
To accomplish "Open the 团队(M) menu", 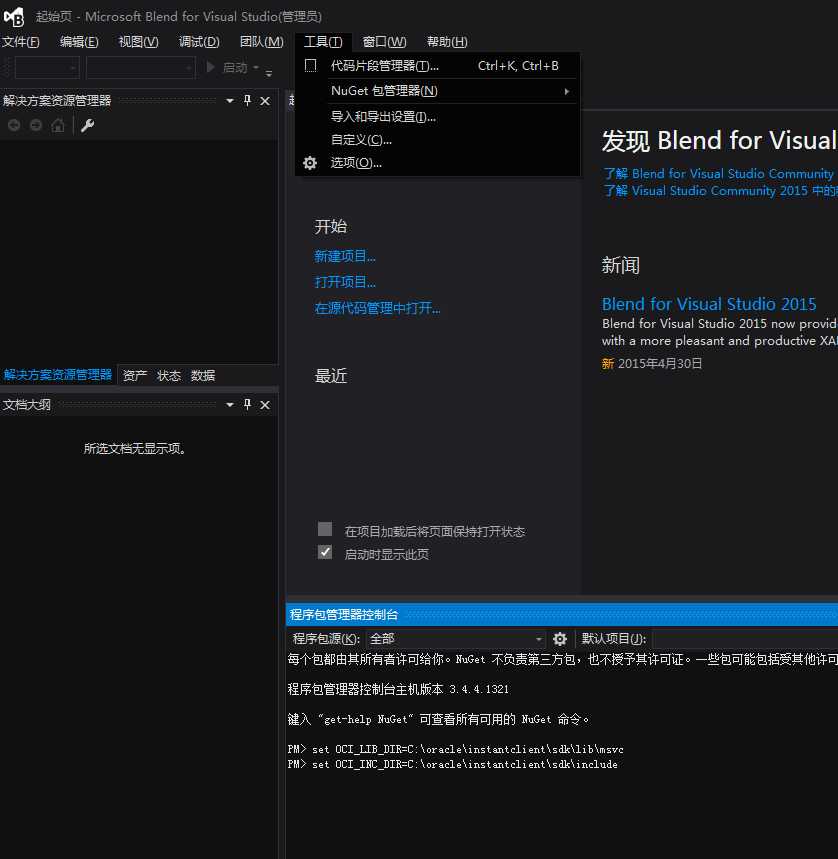I will (262, 42).
